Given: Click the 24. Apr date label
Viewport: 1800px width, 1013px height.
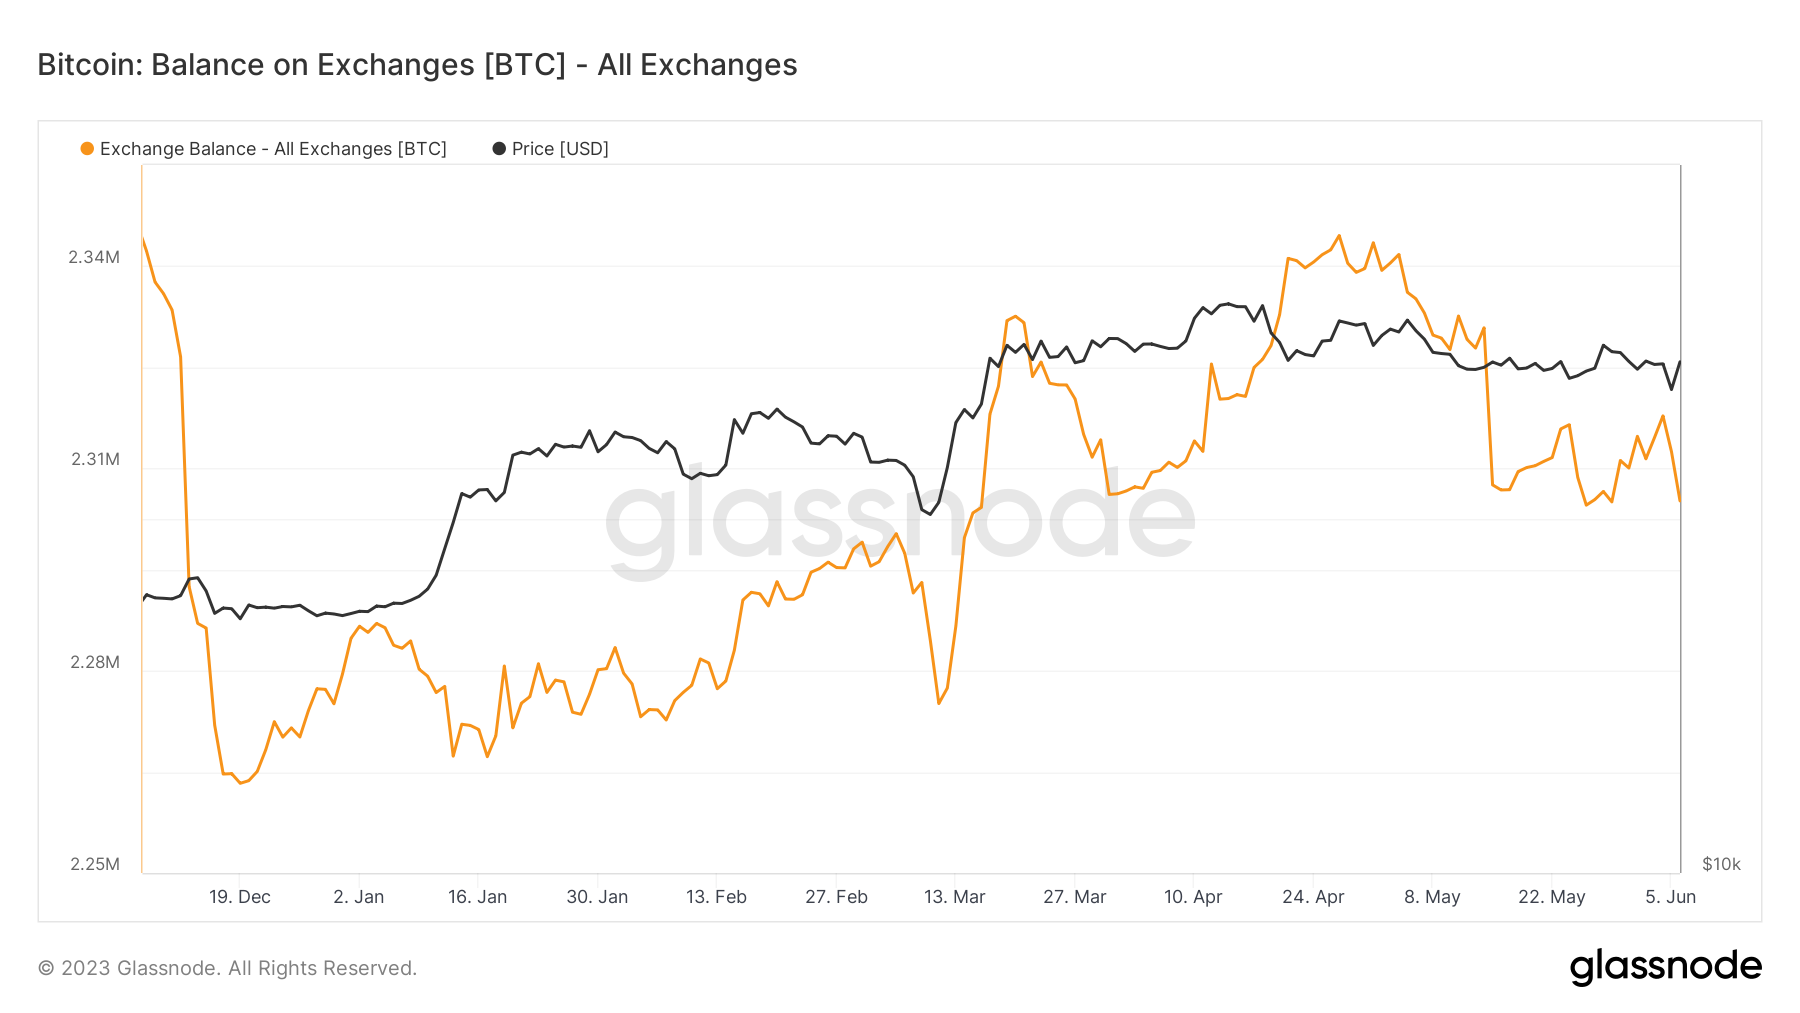Looking at the screenshot, I should pyautogui.click(x=1313, y=897).
